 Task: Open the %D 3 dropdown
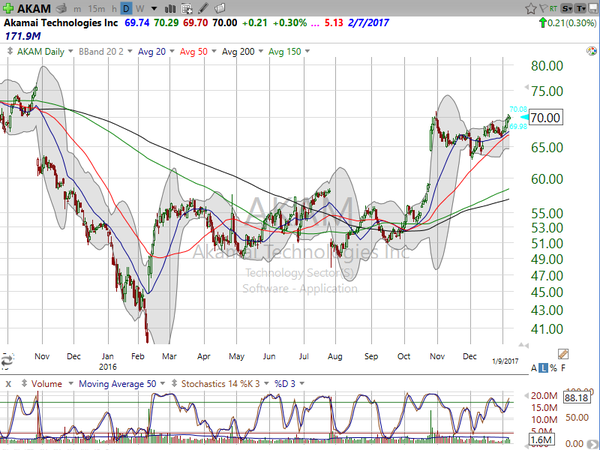(x=302, y=383)
